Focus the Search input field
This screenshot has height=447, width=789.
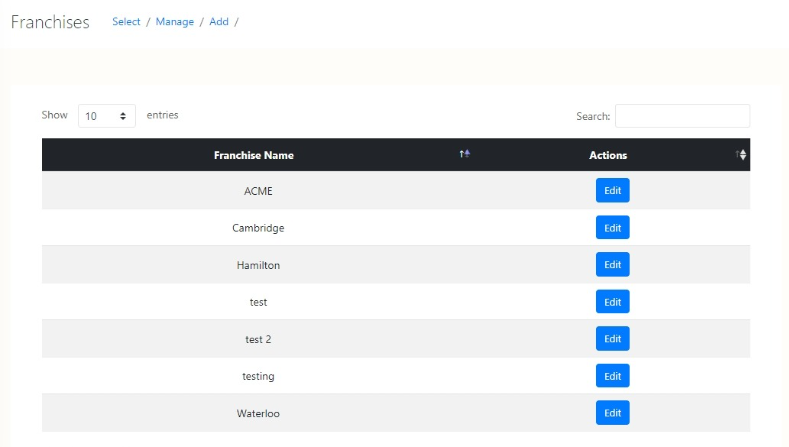pos(682,116)
